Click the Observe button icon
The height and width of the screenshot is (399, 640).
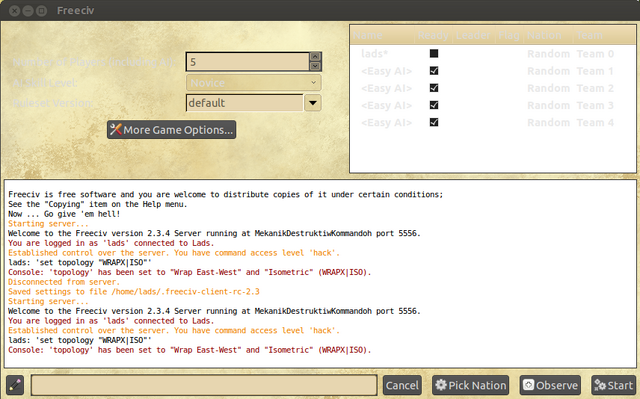[529, 385]
